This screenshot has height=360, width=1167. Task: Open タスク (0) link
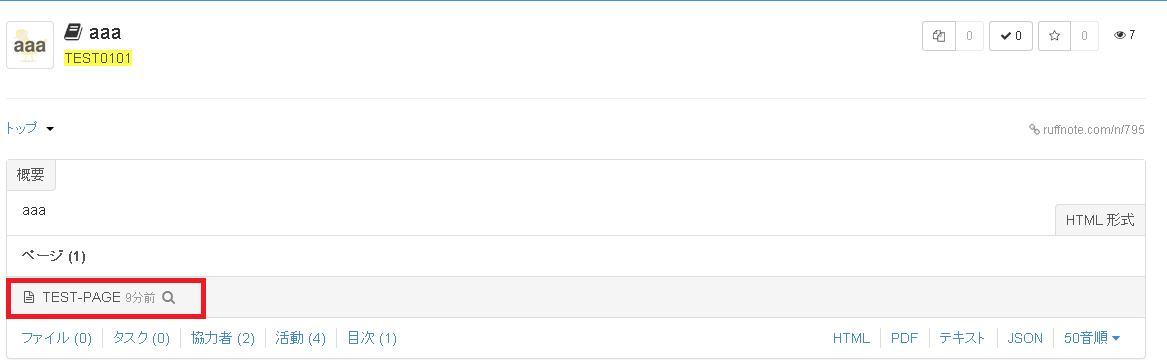[x=141, y=338]
